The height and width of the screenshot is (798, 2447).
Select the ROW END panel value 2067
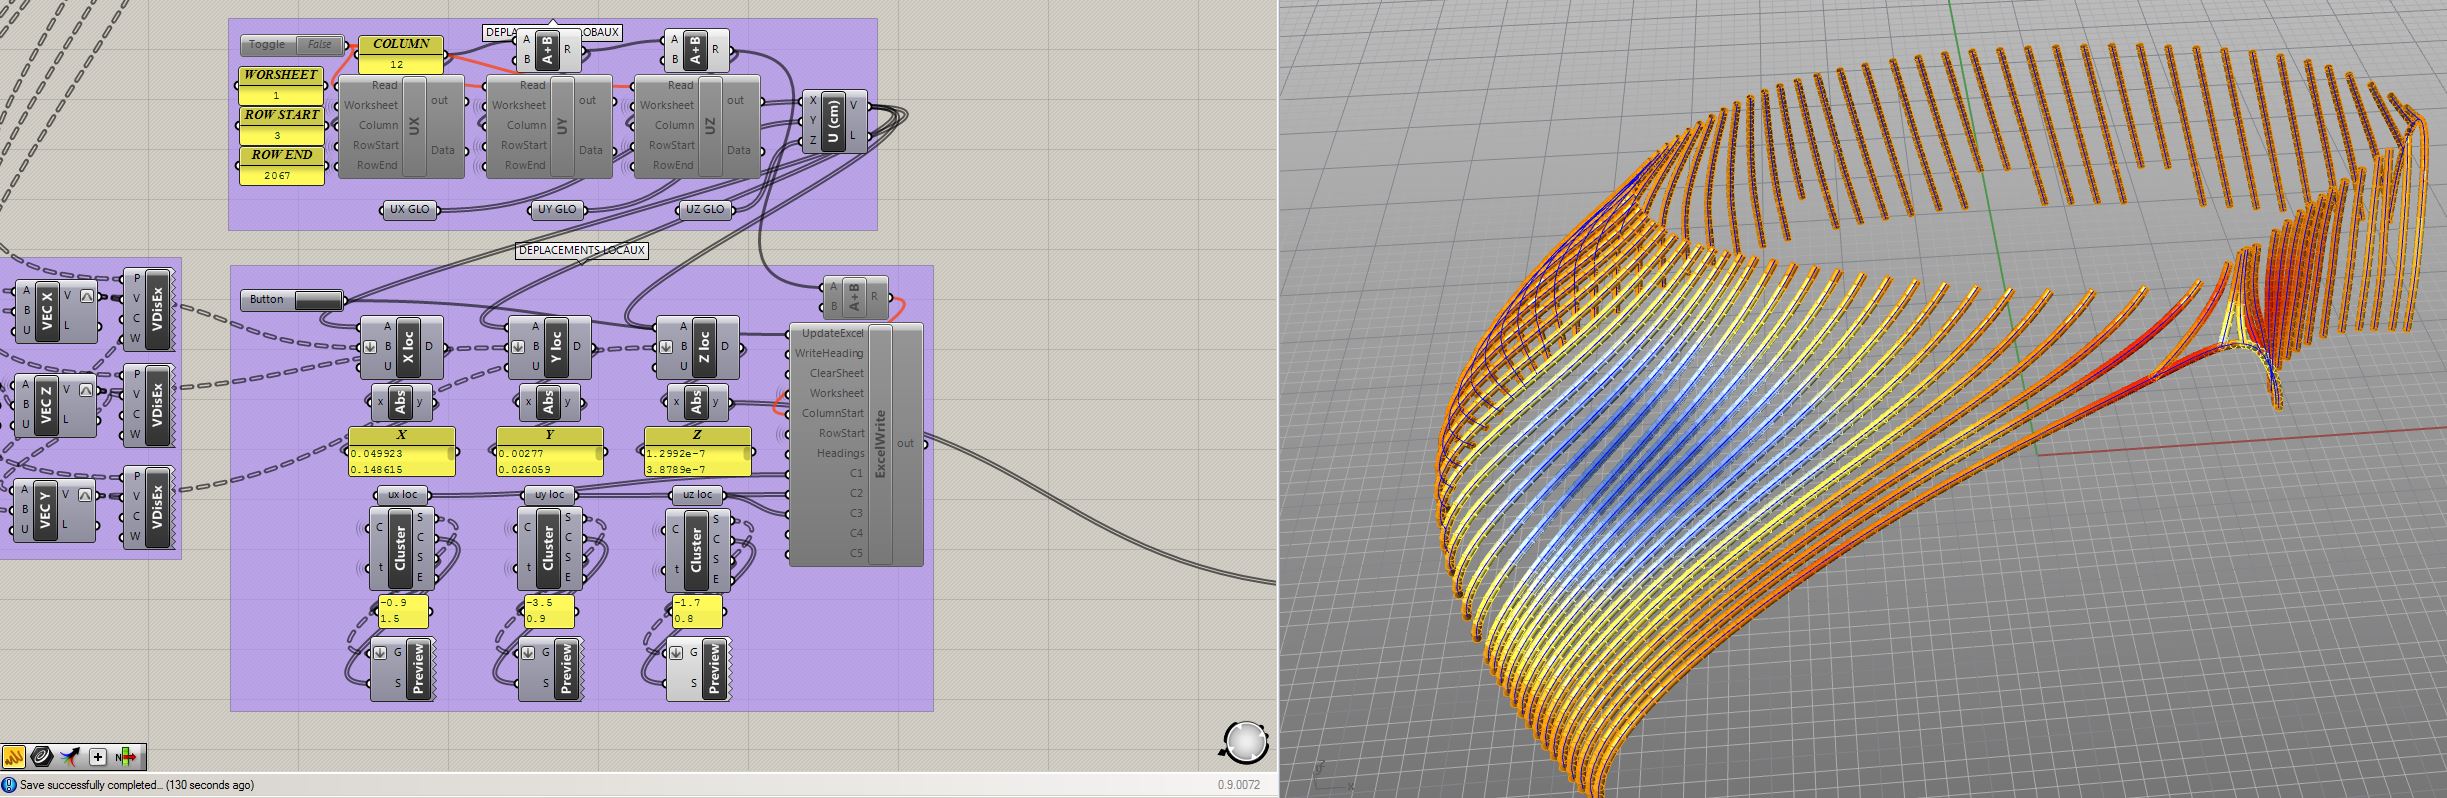(282, 166)
